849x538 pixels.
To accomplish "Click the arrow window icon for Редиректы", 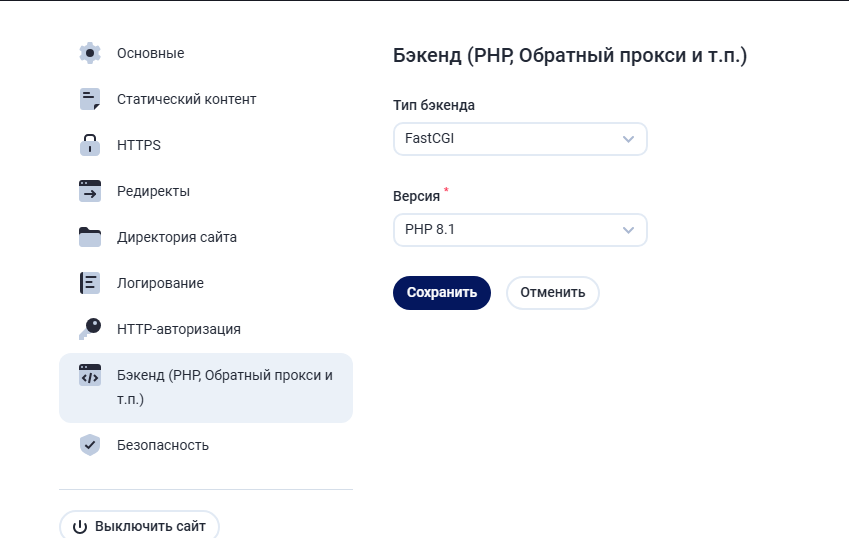I will tap(90, 191).
